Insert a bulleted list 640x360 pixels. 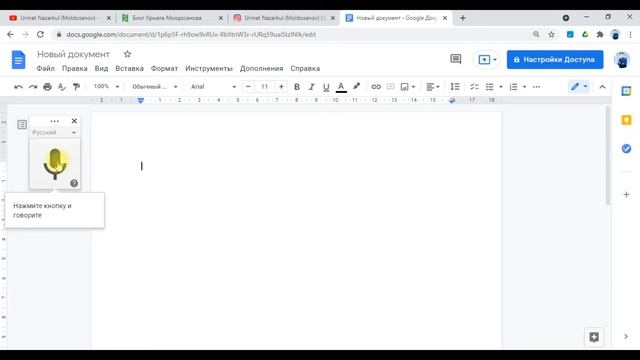coord(489,87)
